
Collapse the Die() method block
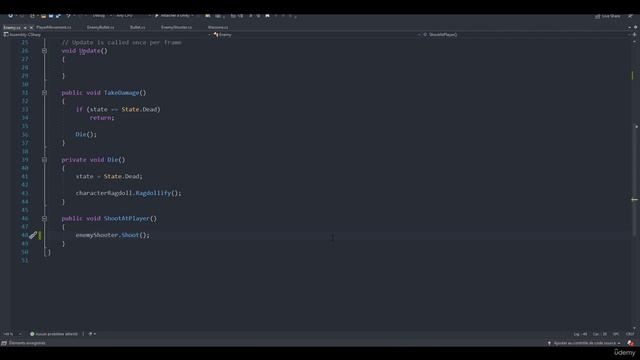(x=44, y=160)
